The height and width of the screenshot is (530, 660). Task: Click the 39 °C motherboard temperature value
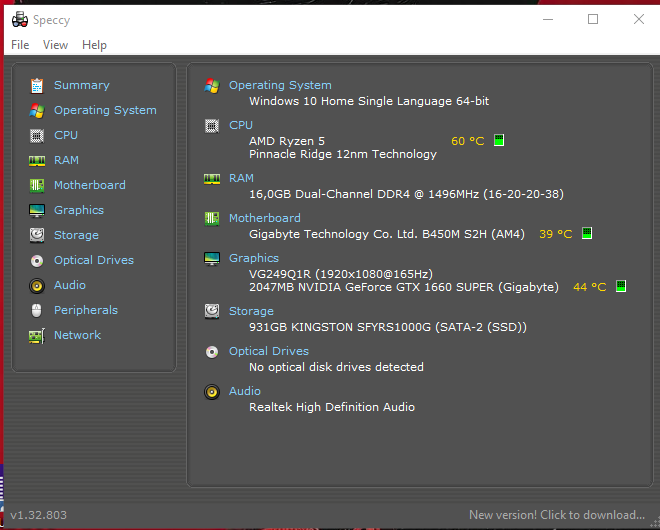pyautogui.click(x=556, y=234)
